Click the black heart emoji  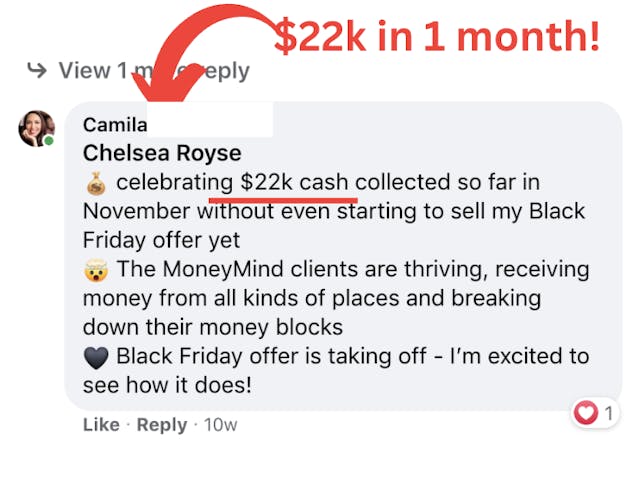point(96,356)
